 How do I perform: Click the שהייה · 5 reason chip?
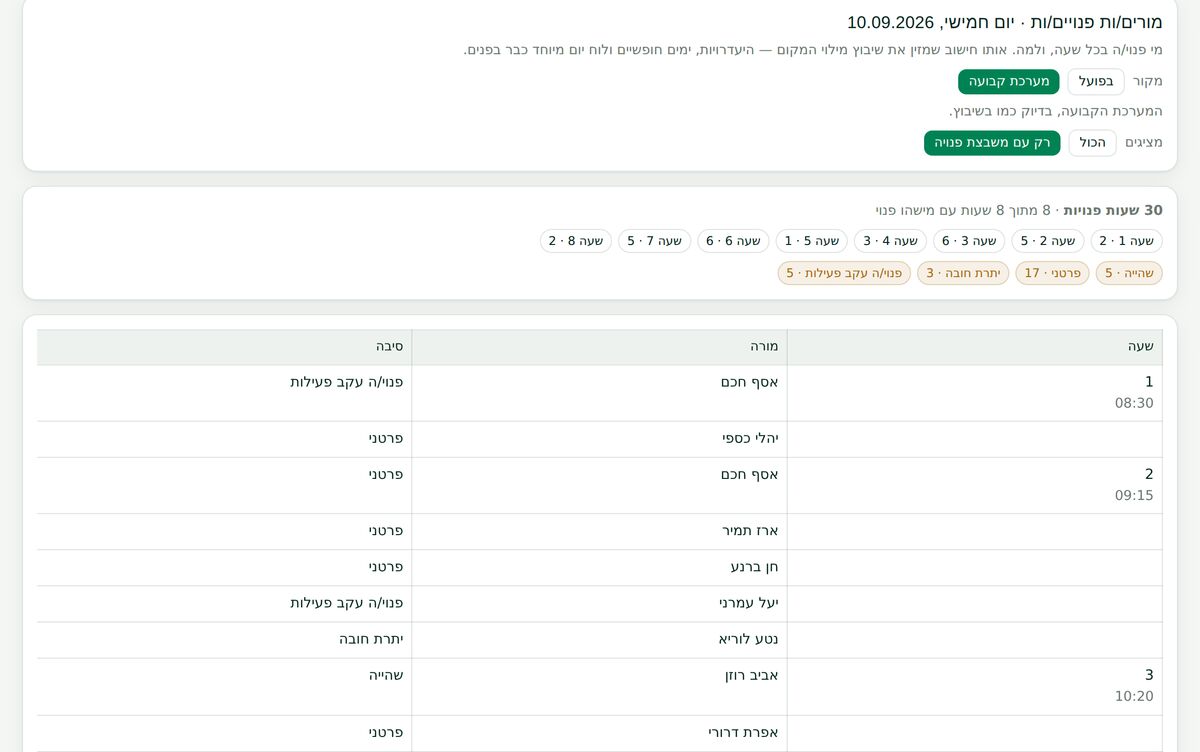pos(1129,273)
